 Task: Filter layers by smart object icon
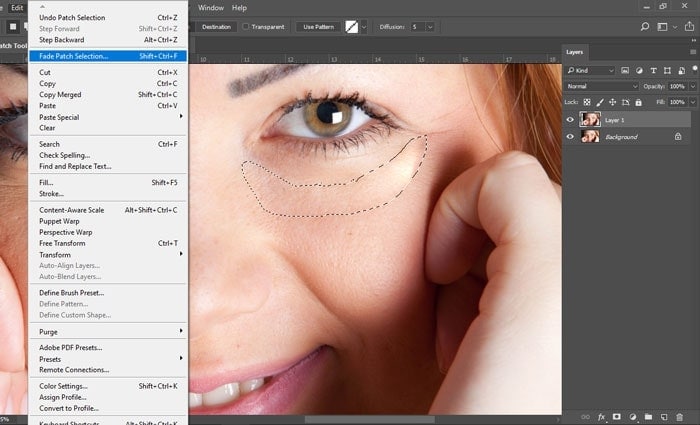(682, 71)
